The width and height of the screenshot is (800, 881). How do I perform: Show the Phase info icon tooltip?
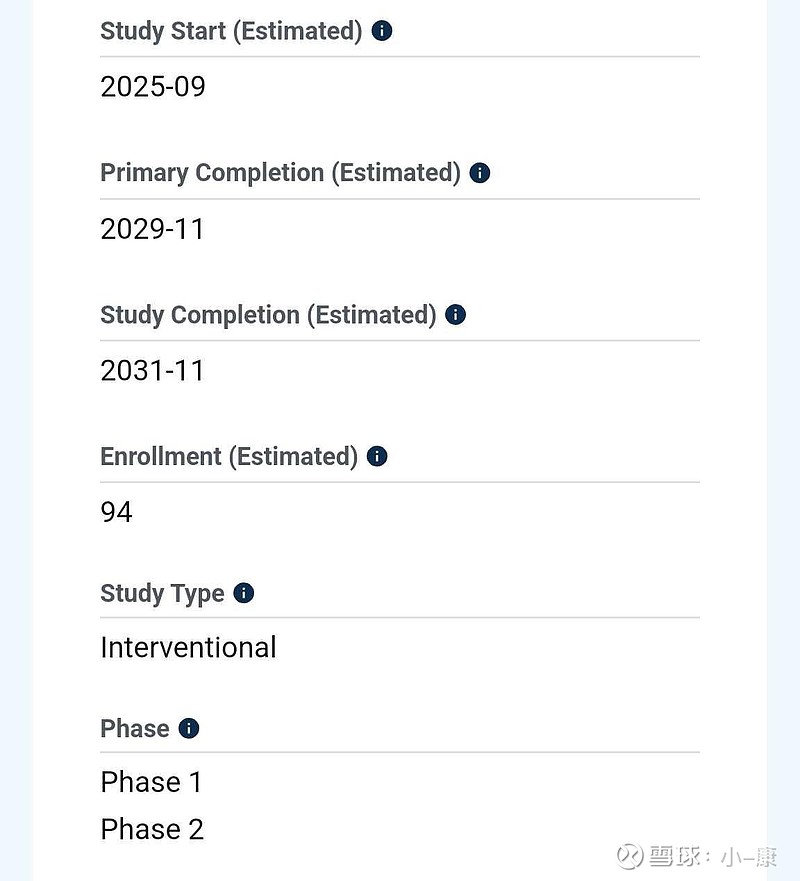(x=189, y=728)
